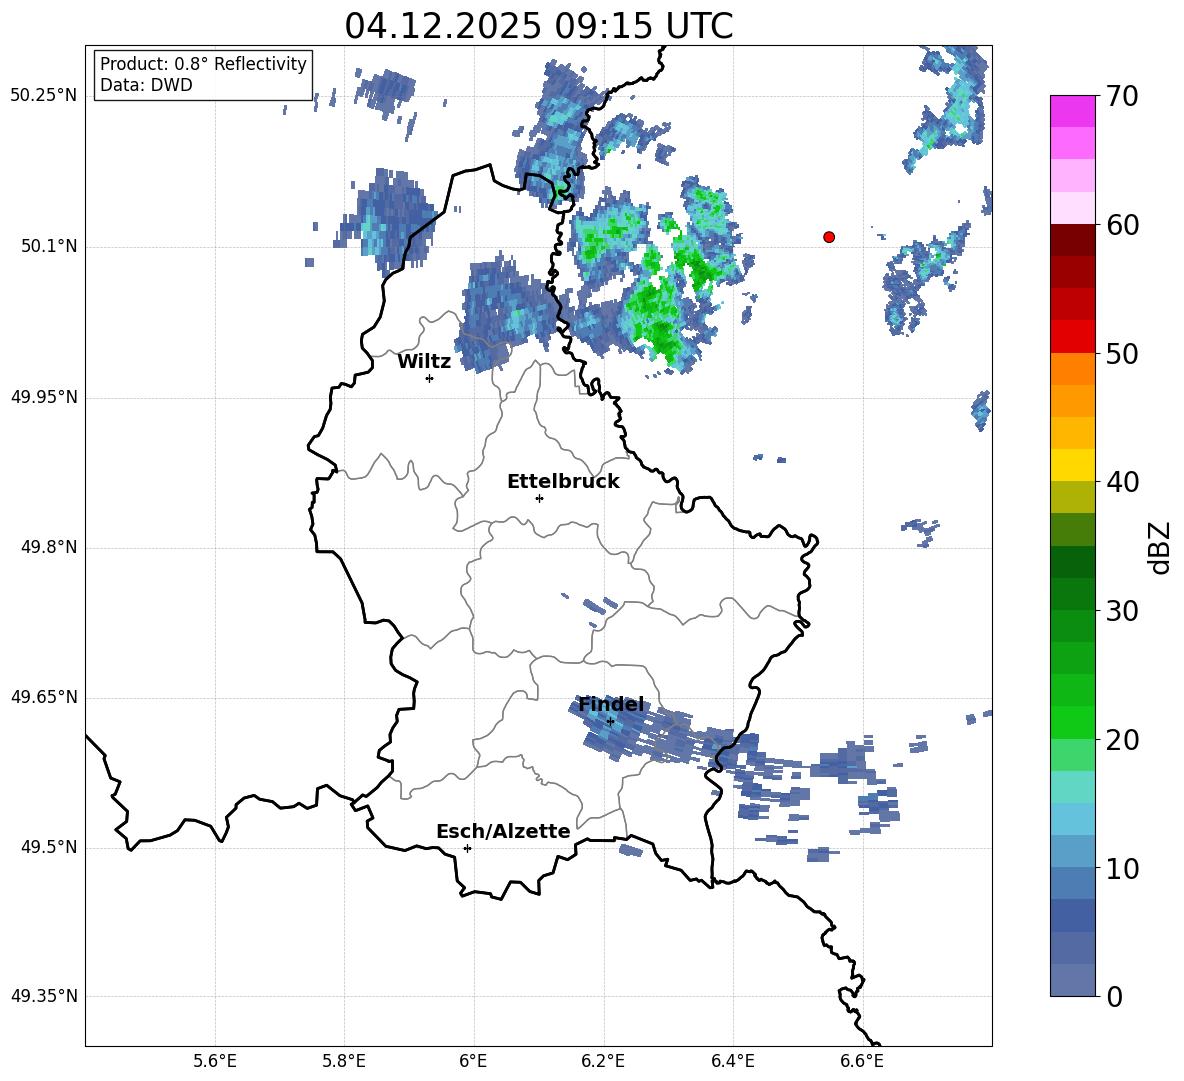Click the Findel location cross marker
Image resolution: width=1184 pixels, height=1081 pixels.
click(x=610, y=721)
